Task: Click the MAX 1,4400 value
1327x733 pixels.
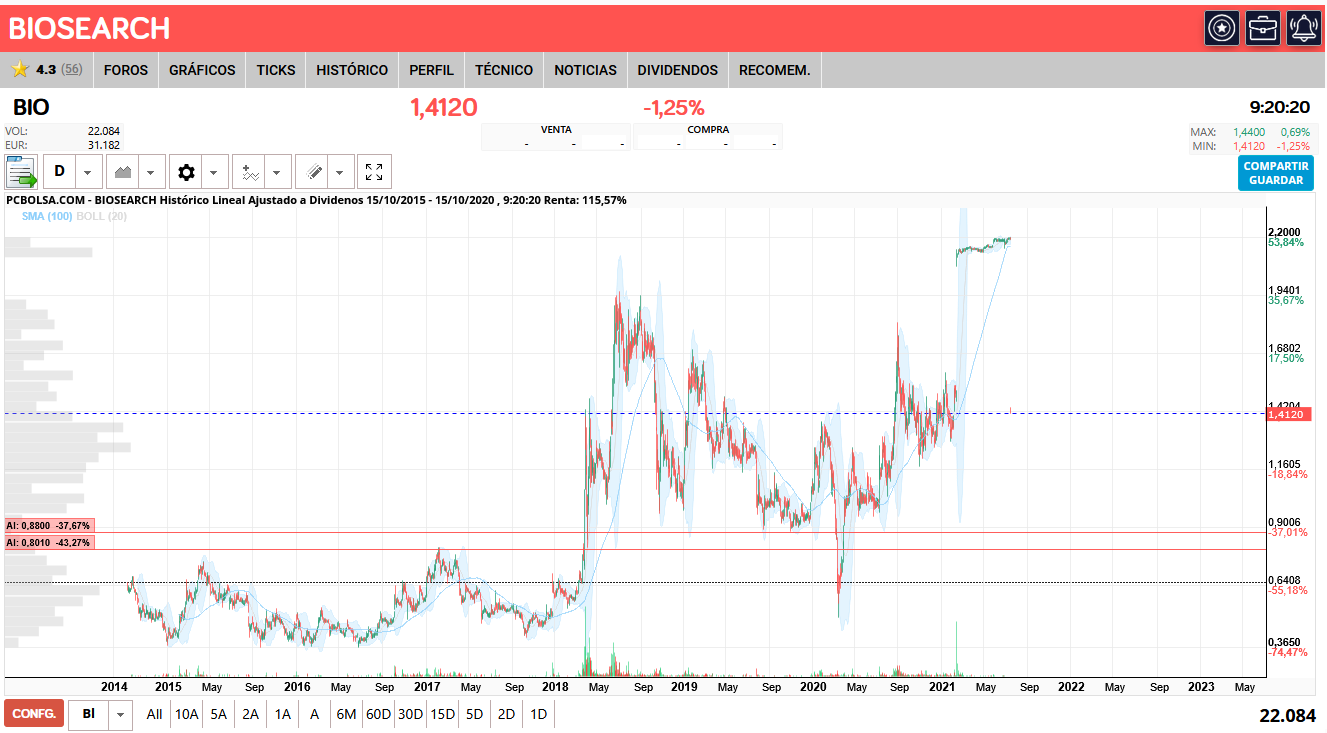Action: pos(1249,132)
